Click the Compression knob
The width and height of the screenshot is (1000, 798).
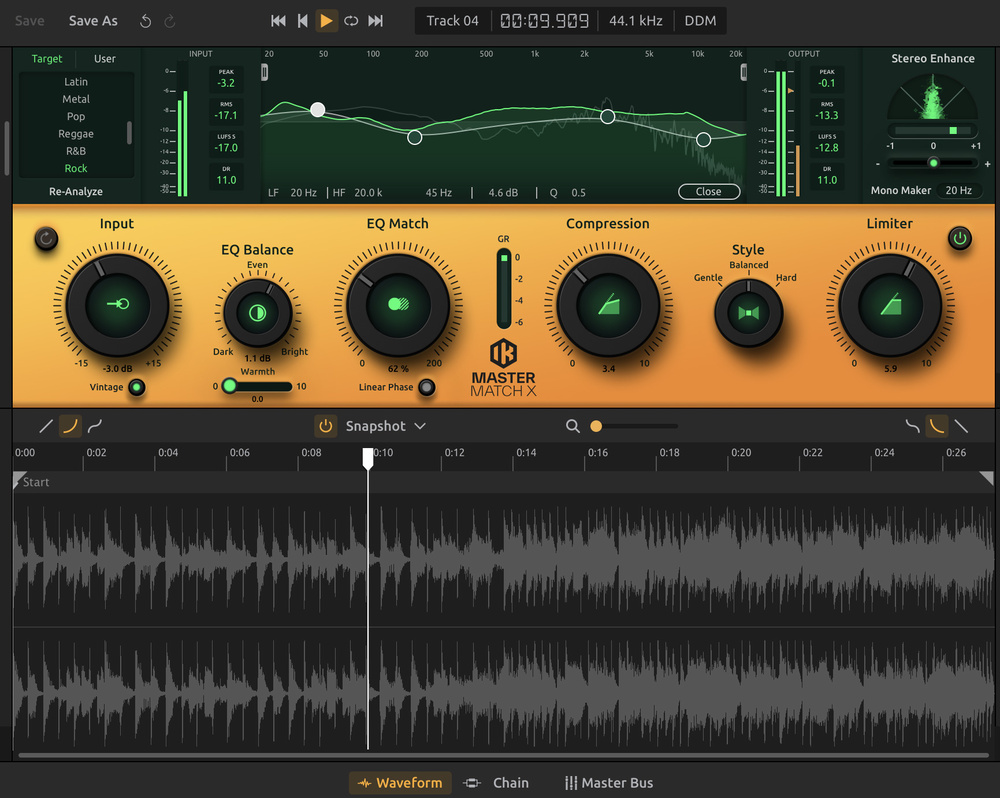click(608, 304)
